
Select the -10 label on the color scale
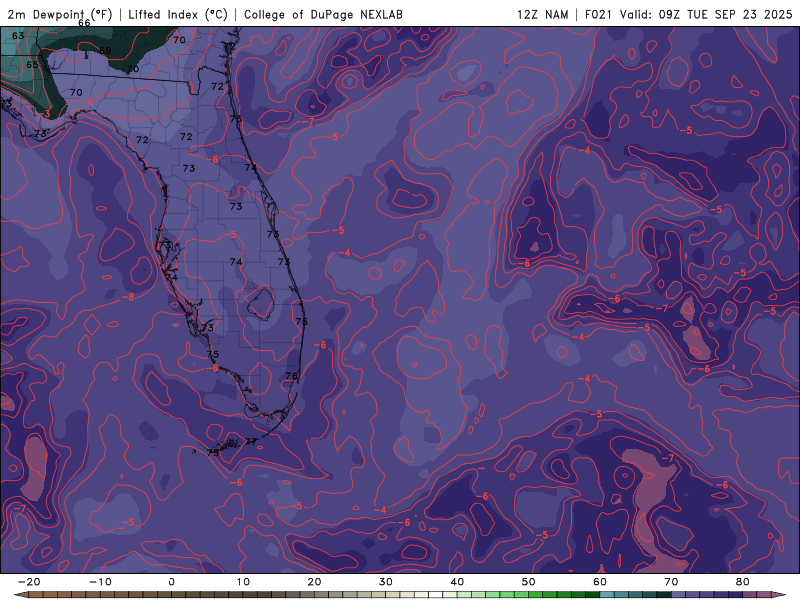click(x=100, y=582)
